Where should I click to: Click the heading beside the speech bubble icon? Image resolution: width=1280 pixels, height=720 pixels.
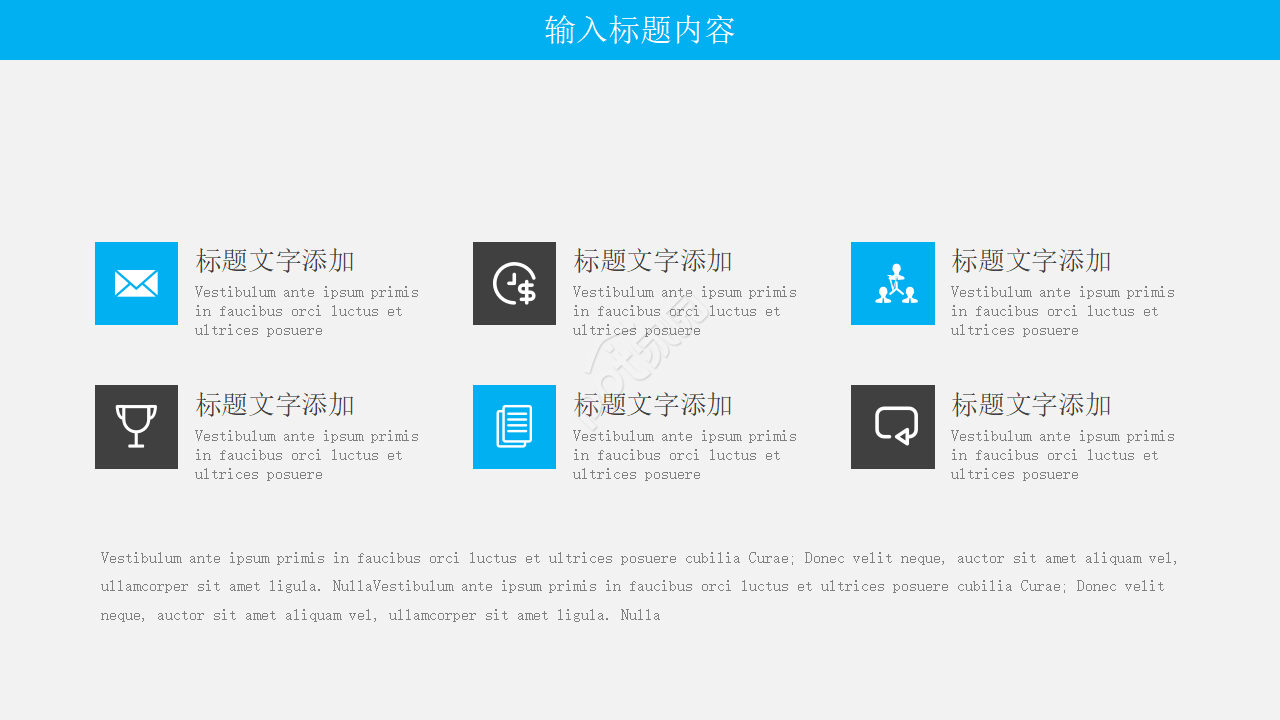point(1031,405)
